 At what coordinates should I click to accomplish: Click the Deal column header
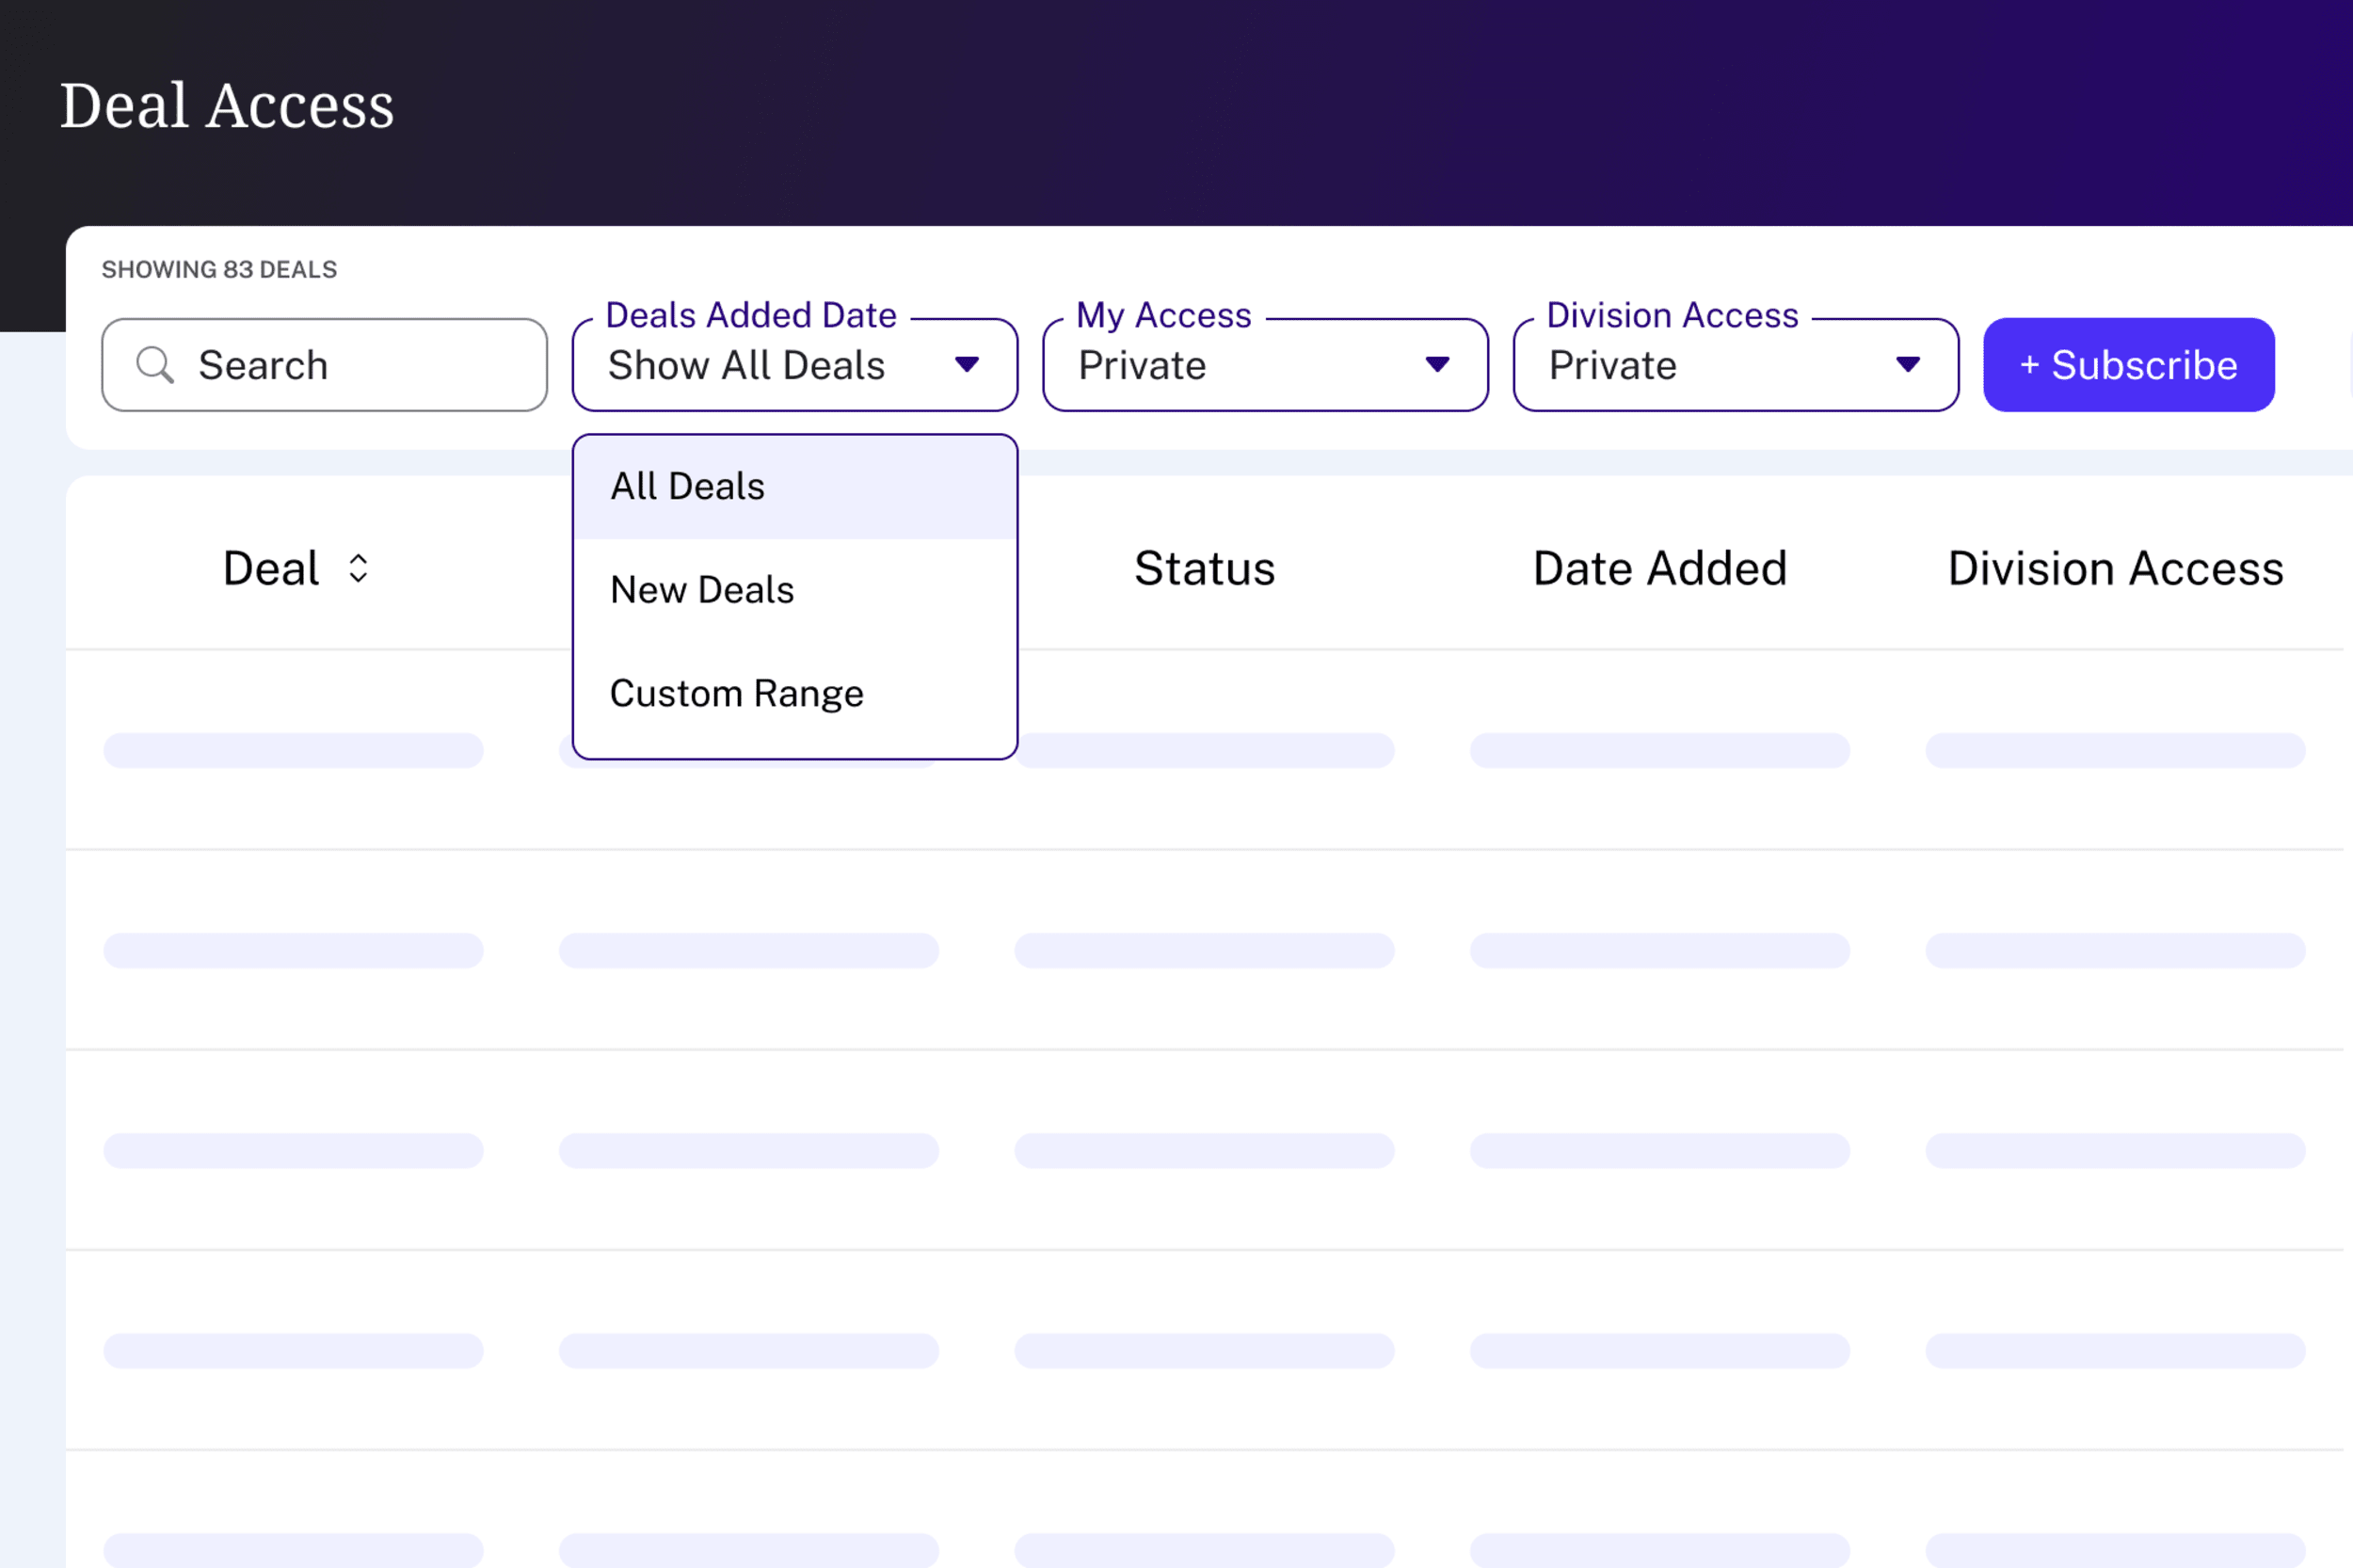(271, 568)
